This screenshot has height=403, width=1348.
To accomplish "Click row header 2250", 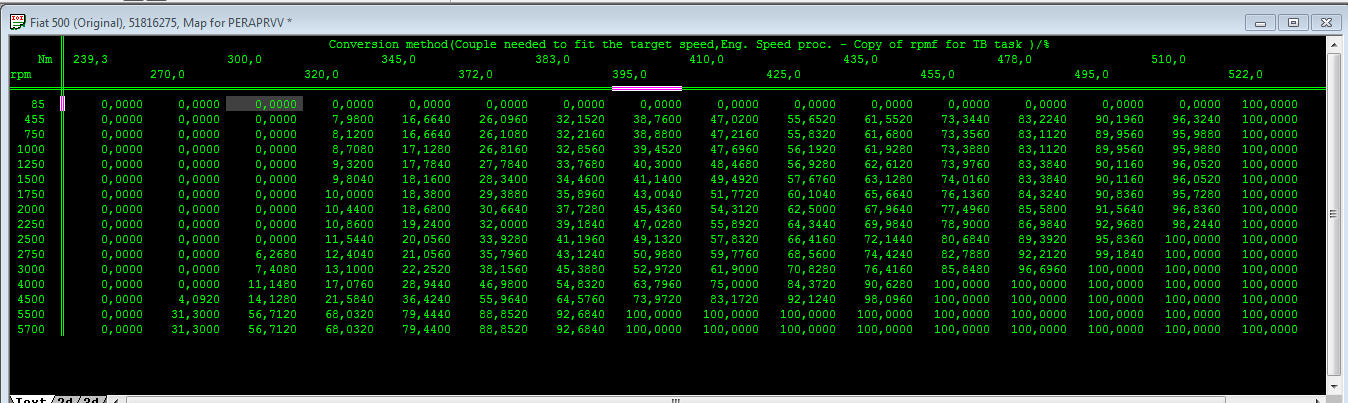I will 31,224.
